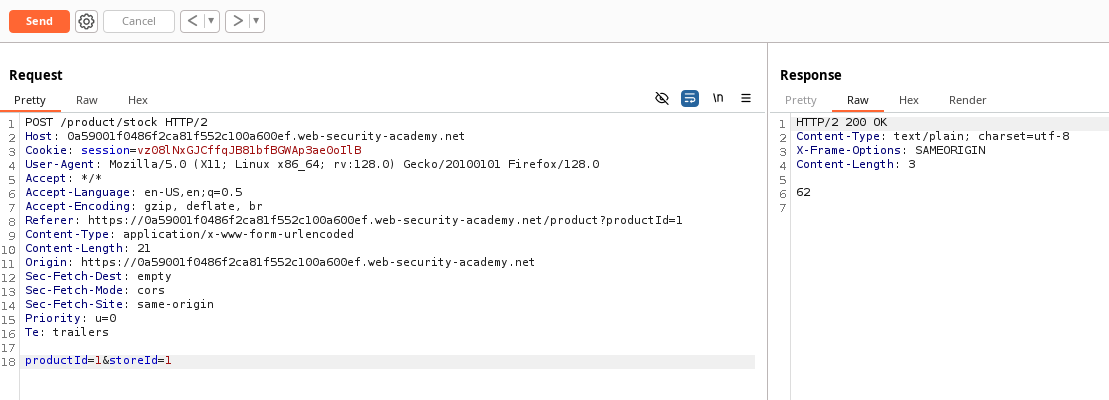This screenshot has width=1109, height=400.
Task: Click the orange Send button
Action: [x=39, y=21]
